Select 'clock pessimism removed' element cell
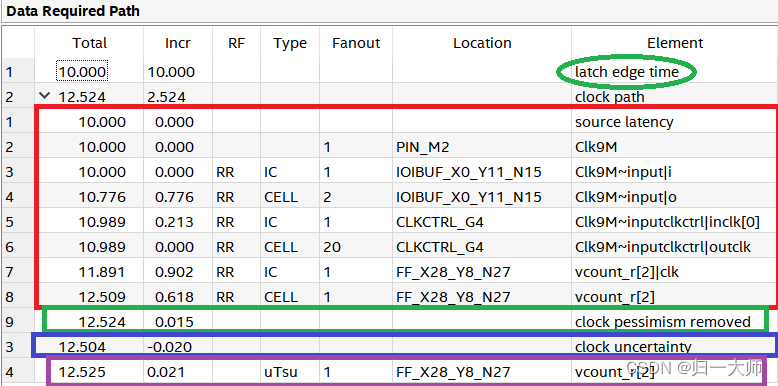Screen dimensions: 778x386 coord(662,322)
